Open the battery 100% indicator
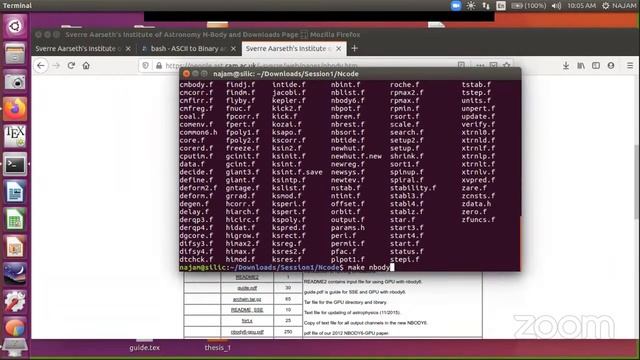This screenshot has width=640, height=360. (529, 6)
